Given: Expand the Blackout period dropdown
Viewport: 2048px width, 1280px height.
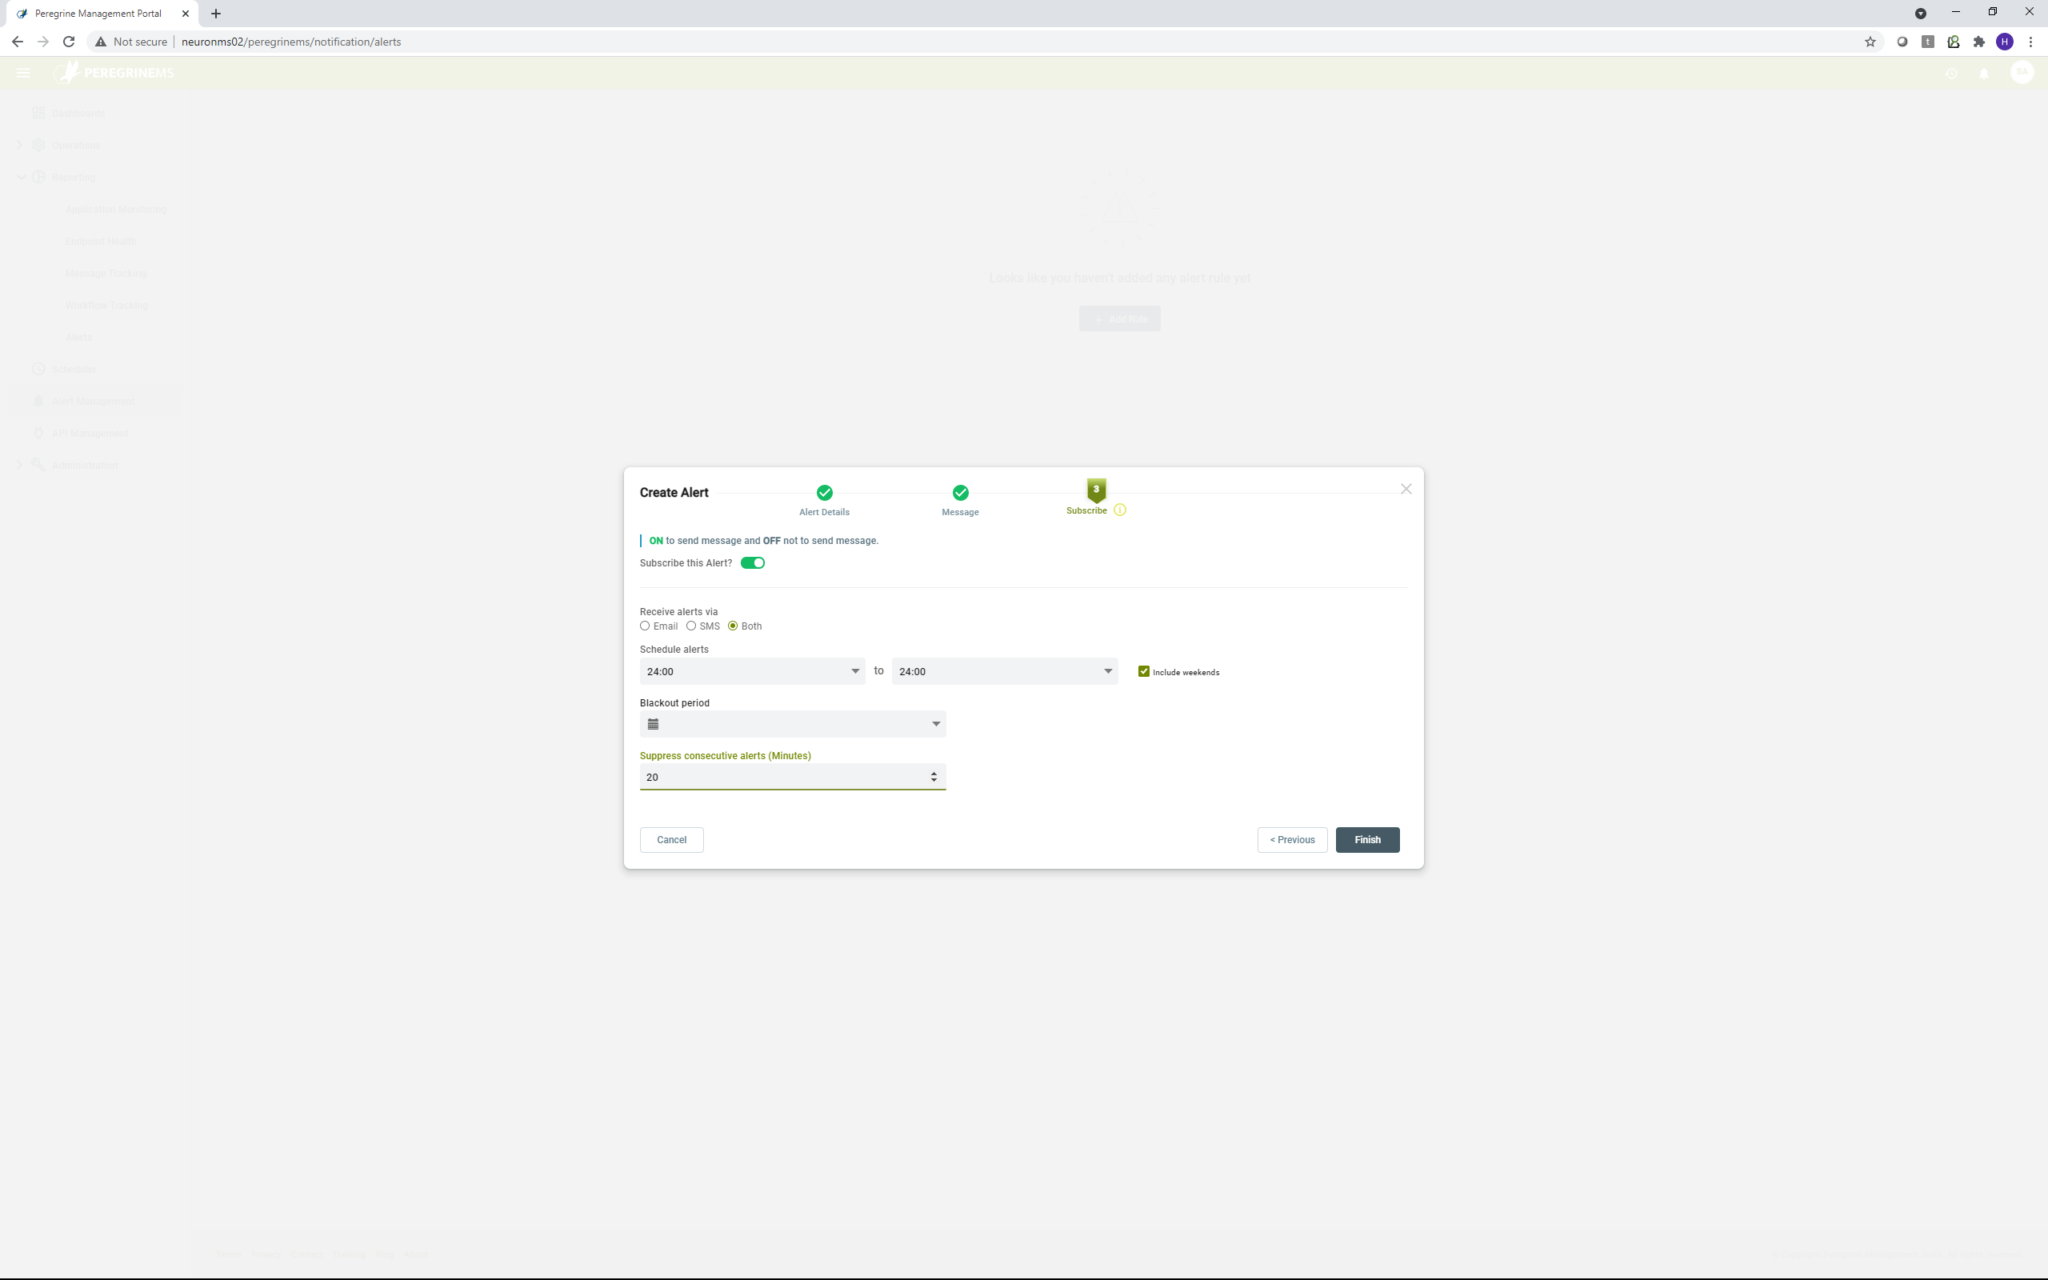Looking at the screenshot, I should tap(935, 723).
